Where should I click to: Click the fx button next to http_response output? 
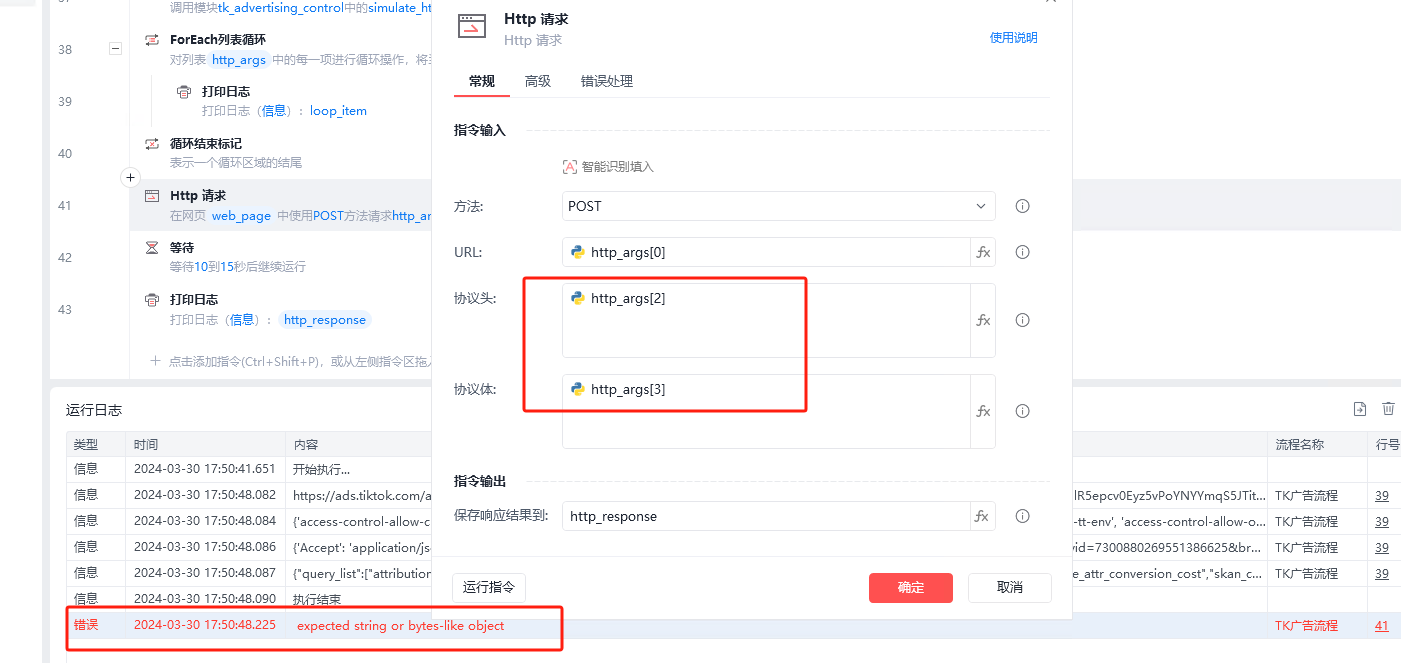[x=983, y=516]
